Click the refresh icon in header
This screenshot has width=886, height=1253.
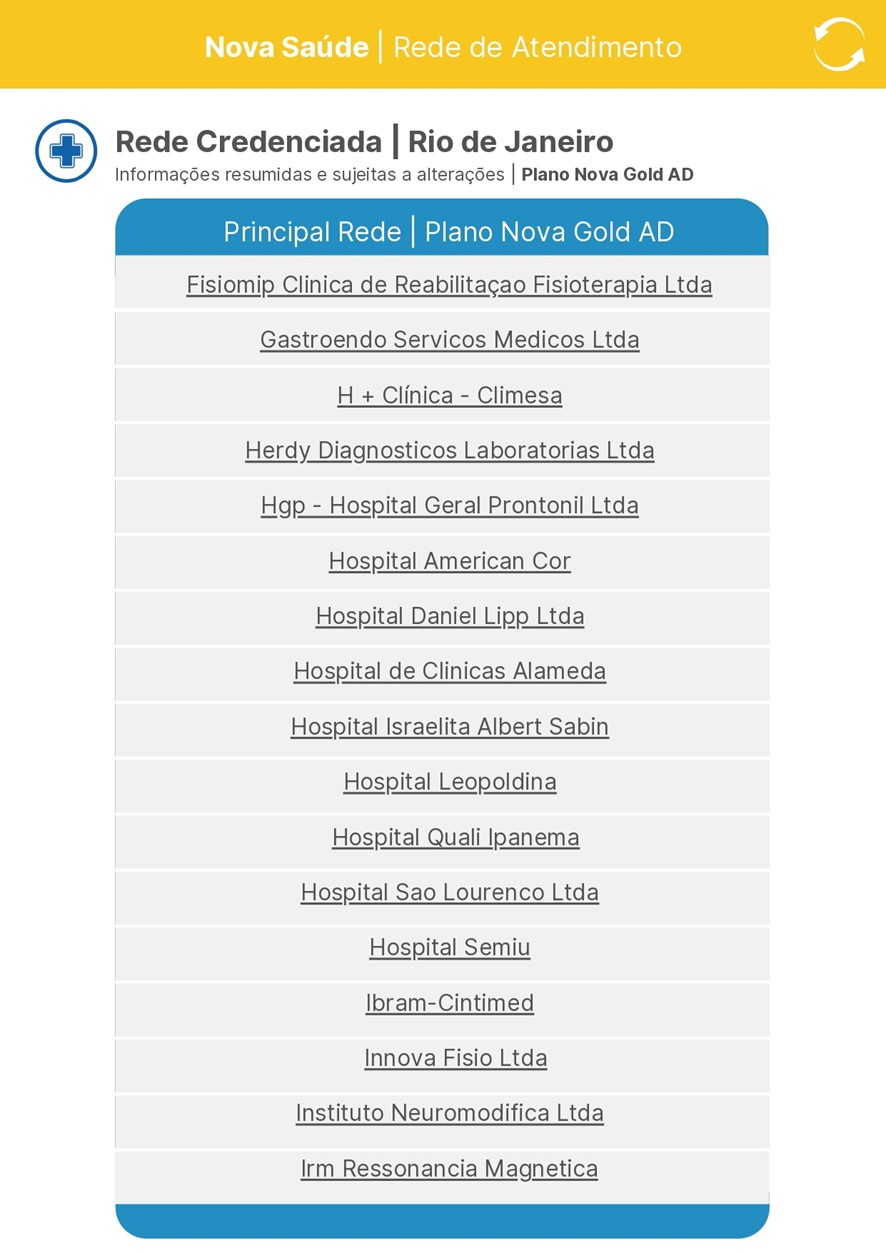838,45
